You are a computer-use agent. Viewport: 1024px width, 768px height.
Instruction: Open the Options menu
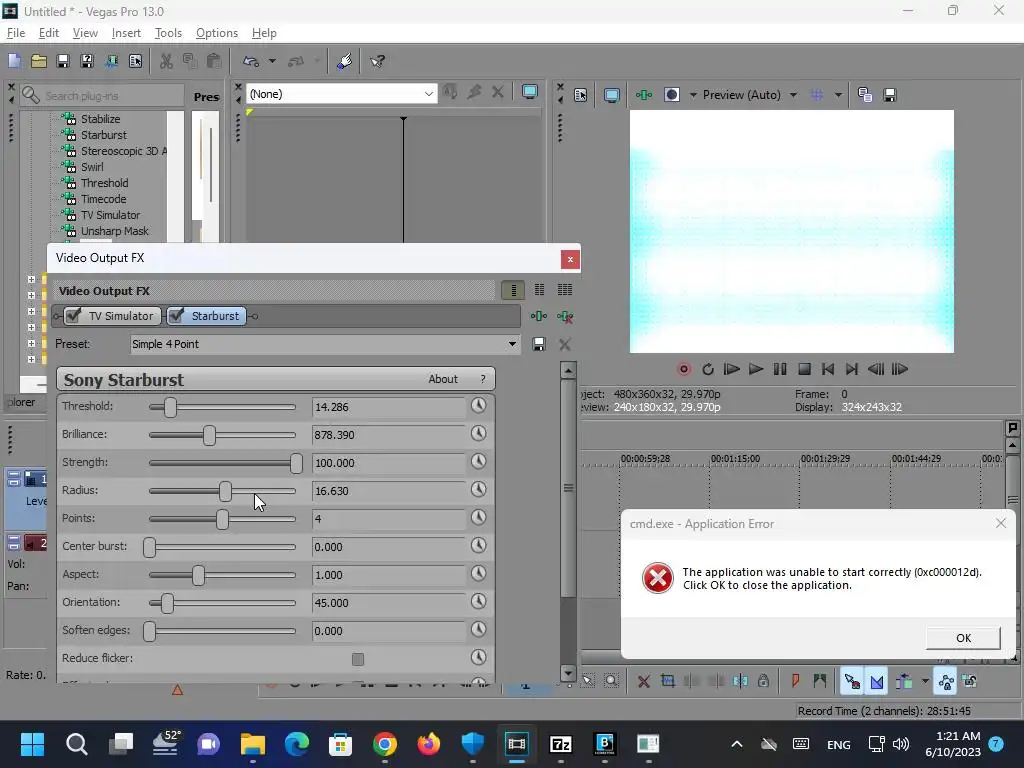217,33
